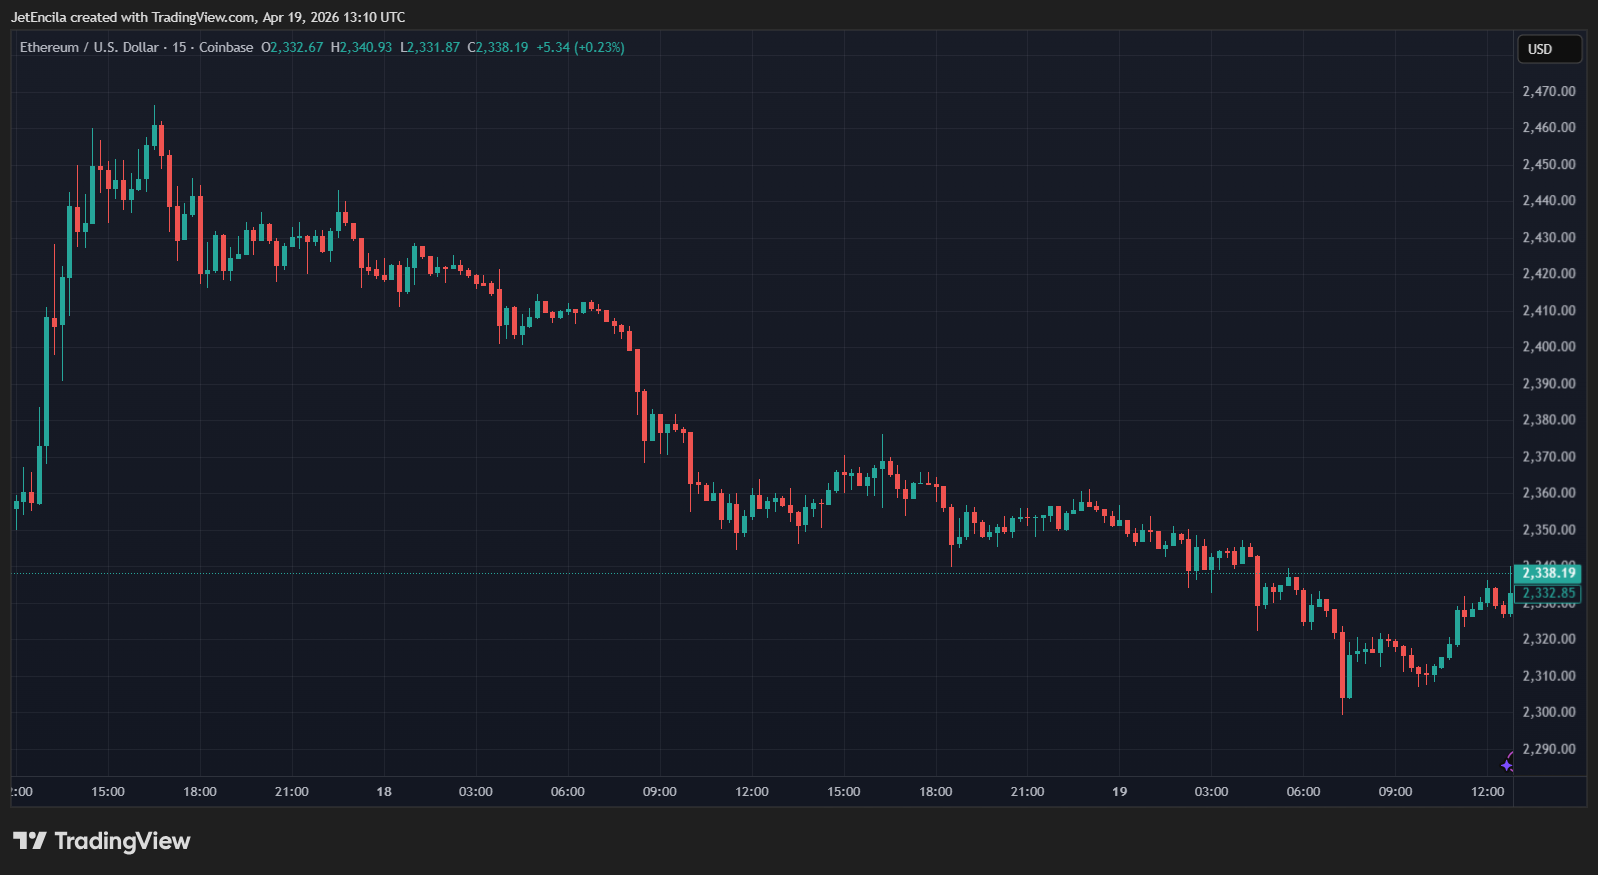Click the Open value 2,332.67 in legend
Viewport: 1598px width, 875px height.
[x=296, y=47]
